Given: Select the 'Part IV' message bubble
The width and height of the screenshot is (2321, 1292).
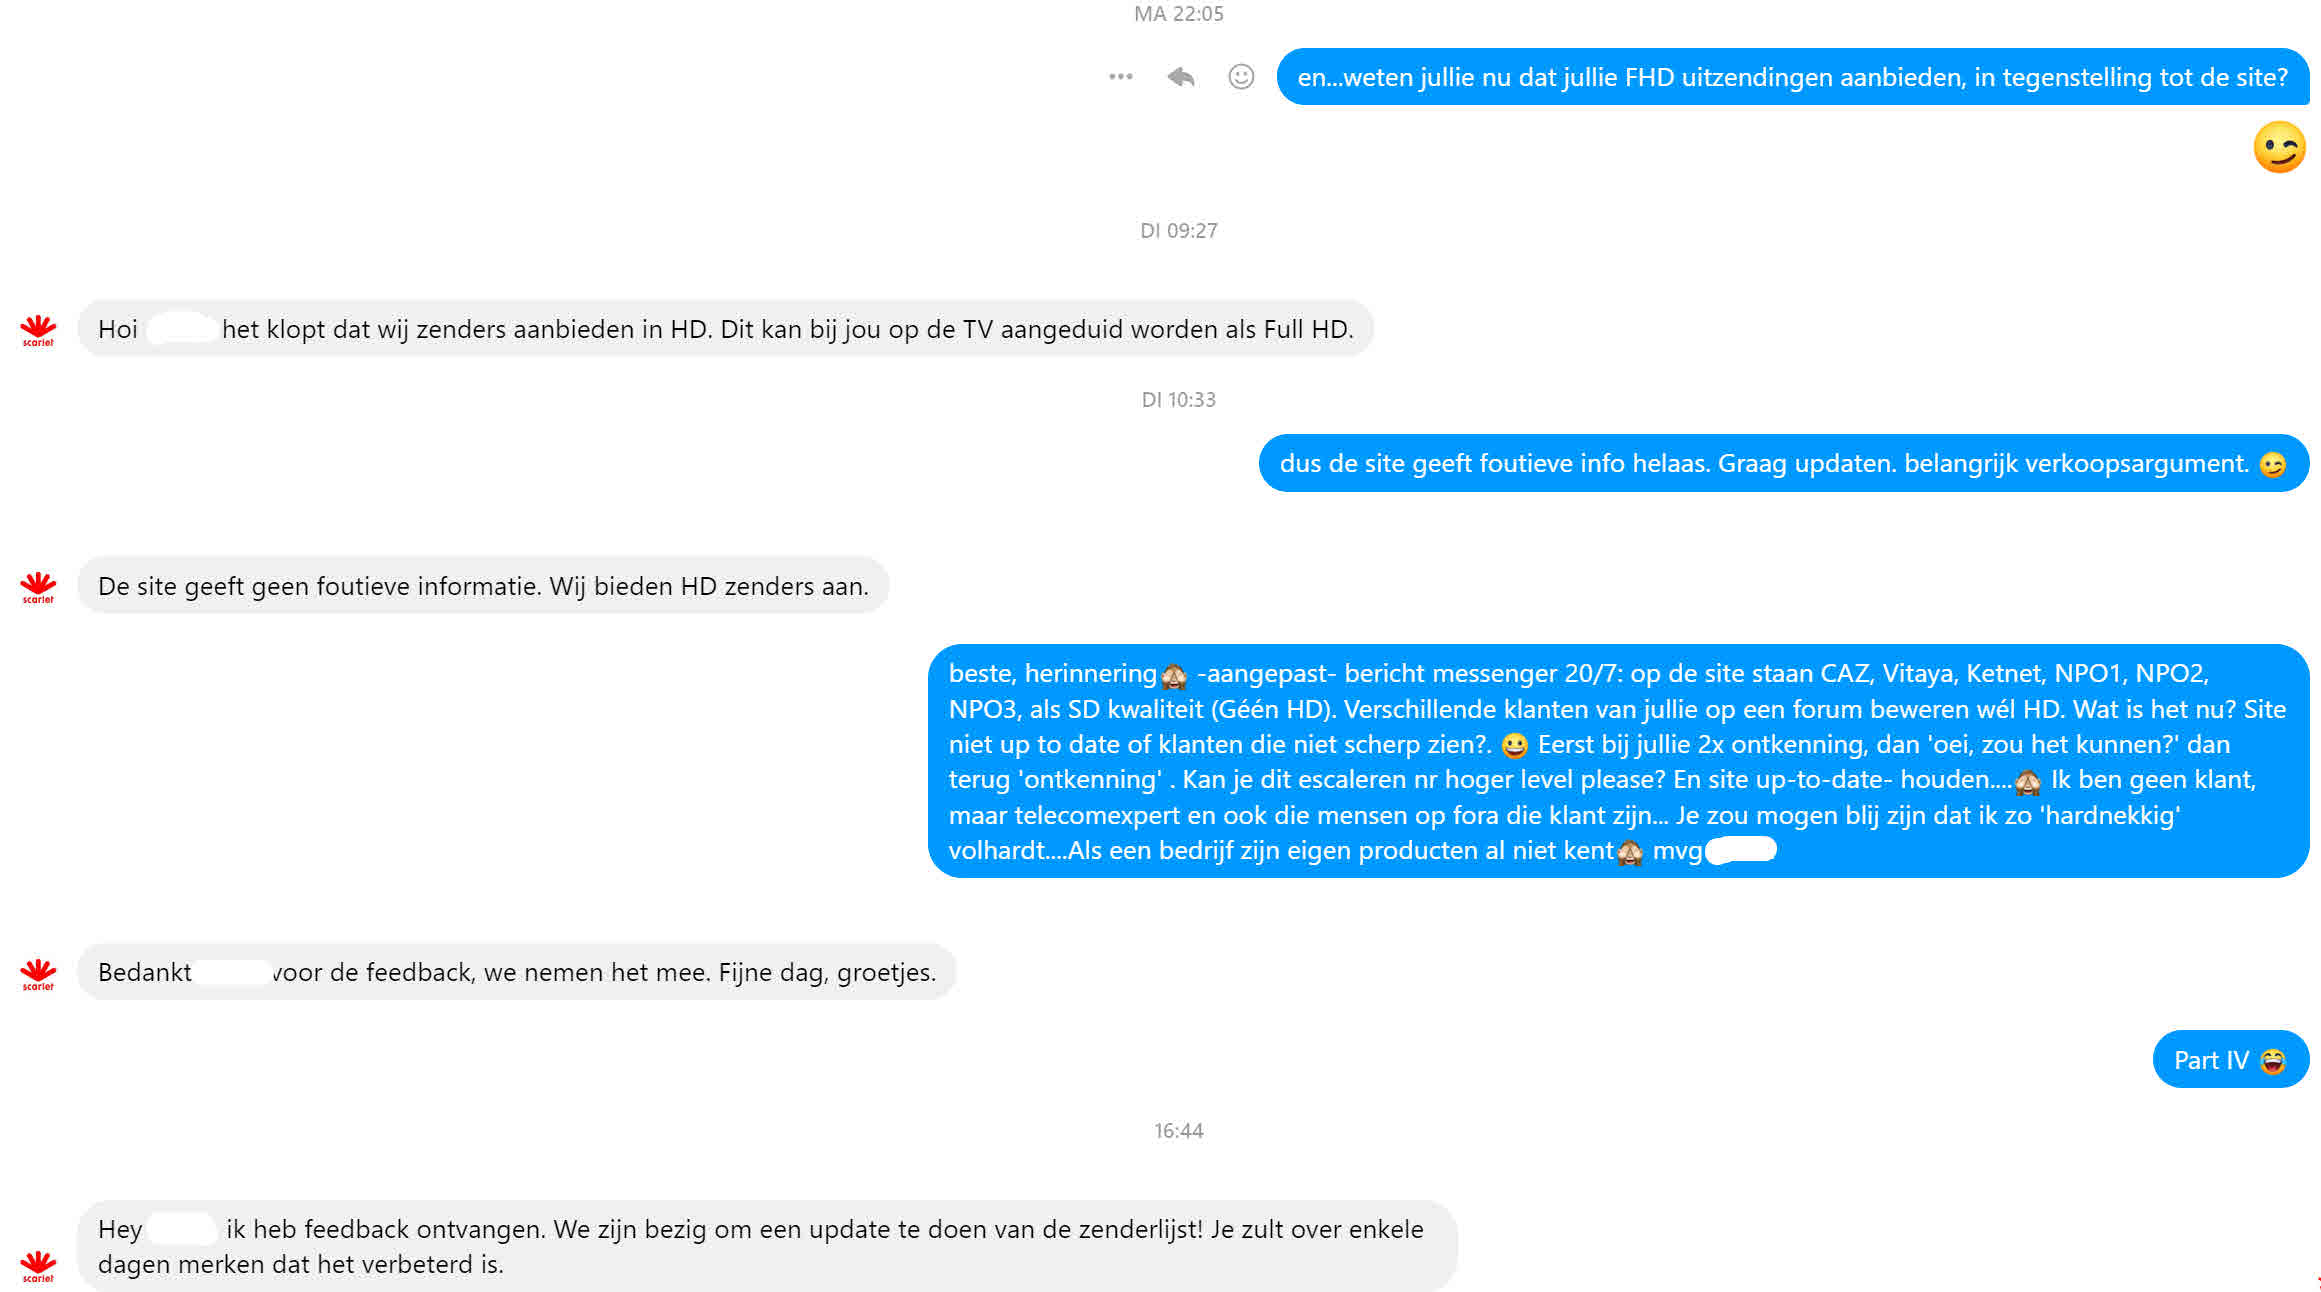Looking at the screenshot, I should (2230, 1060).
